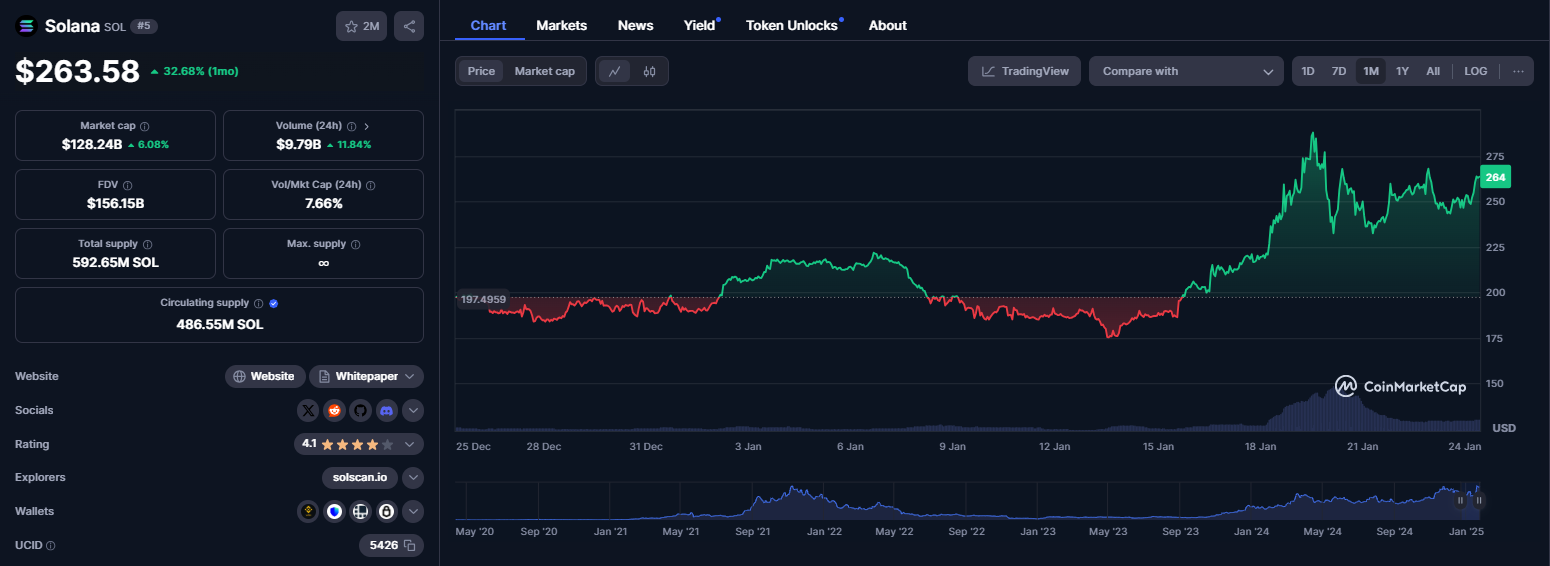Open the Reddit social icon
Screen dimensions: 1550x566
[x=334, y=410]
